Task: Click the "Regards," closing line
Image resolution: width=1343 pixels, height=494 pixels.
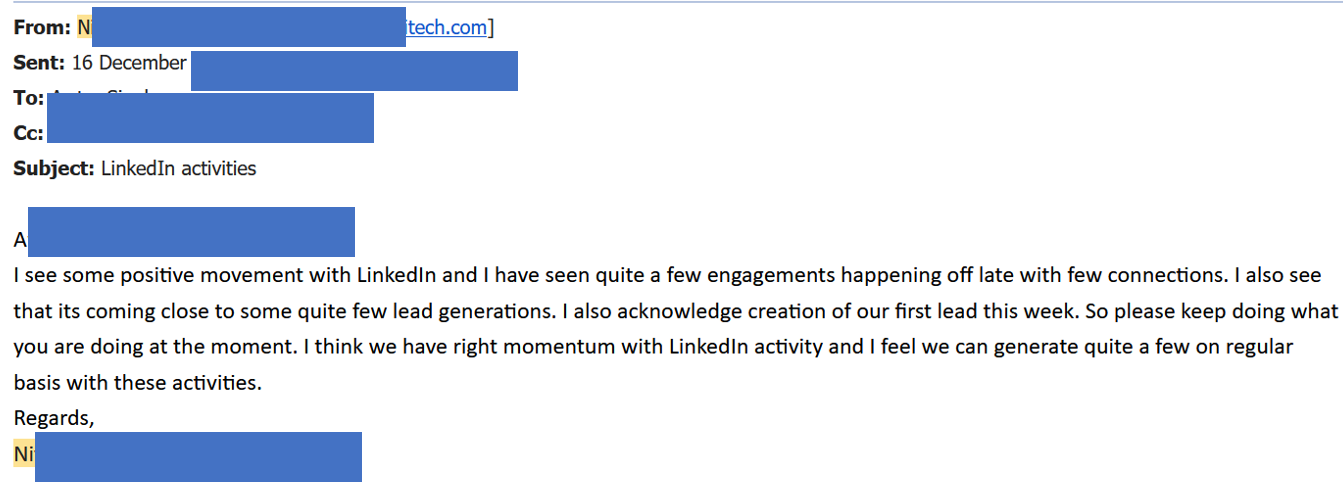Action: click(54, 419)
